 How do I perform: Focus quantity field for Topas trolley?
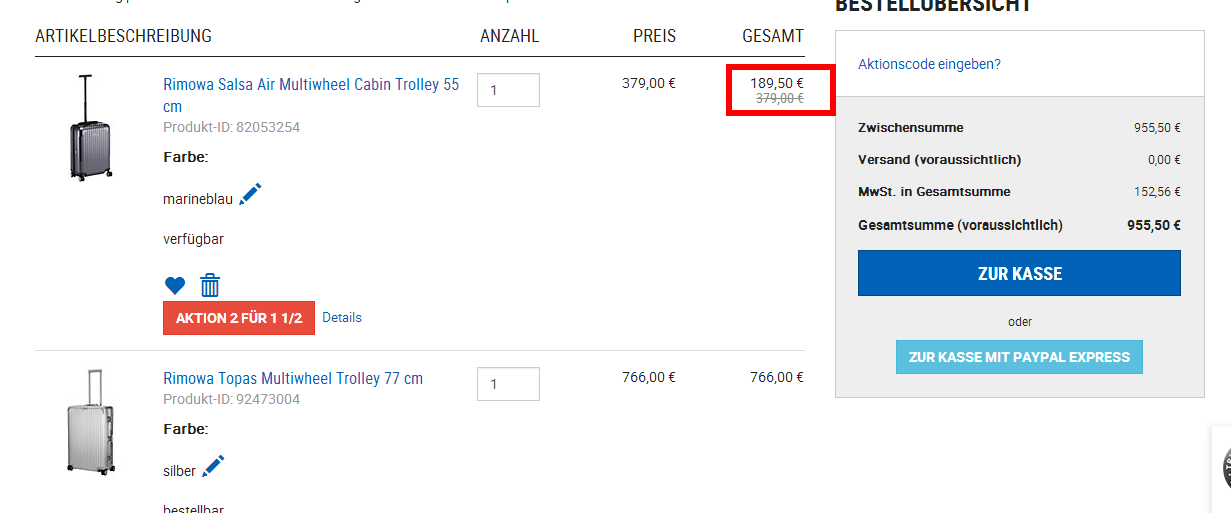click(x=508, y=384)
